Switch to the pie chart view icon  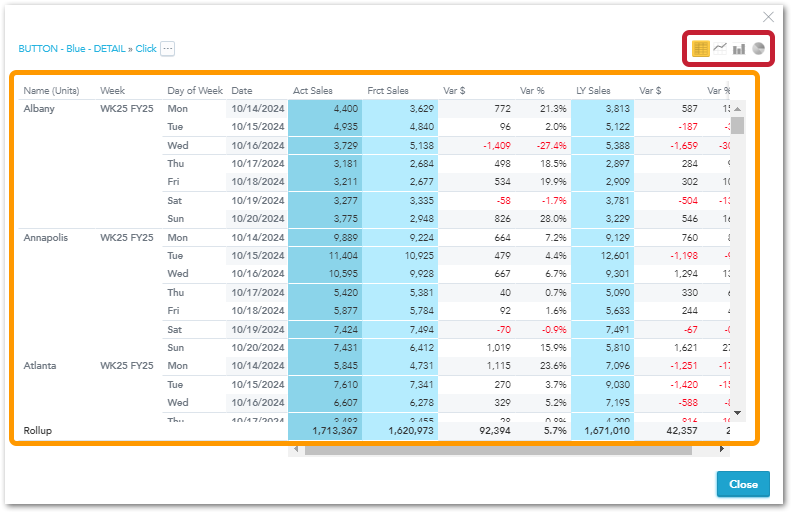pyautogui.click(x=759, y=48)
